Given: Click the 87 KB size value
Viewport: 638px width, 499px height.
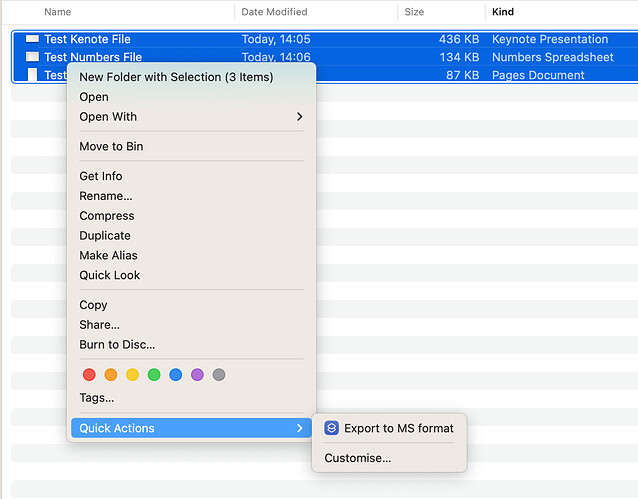Looking at the screenshot, I should [x=463, y=75].
